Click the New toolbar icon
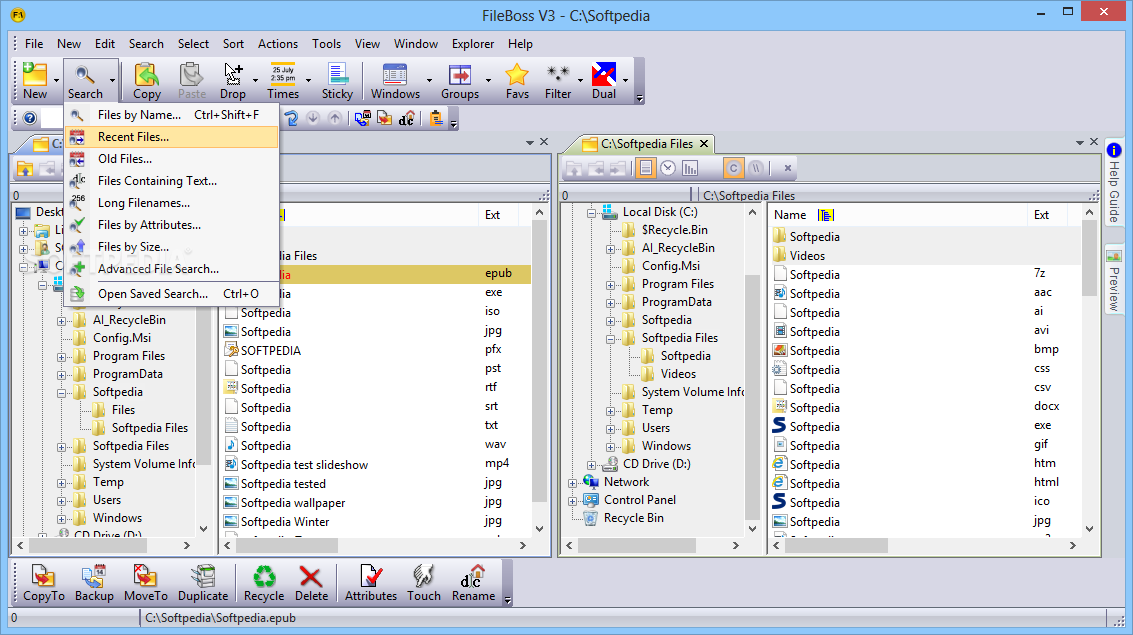The image size is (1133, 635). (x=35, y=80)
